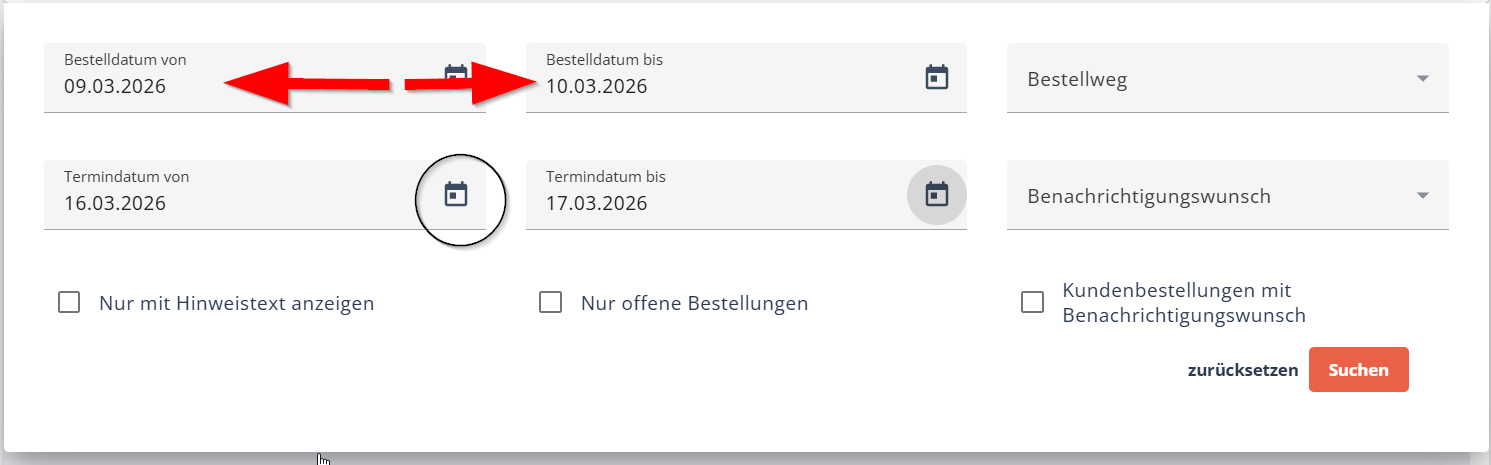Screen dimensions: 1491x465
Task: Select the Termindatum von date 16.03.2026
Action: [x=115, y=203]
